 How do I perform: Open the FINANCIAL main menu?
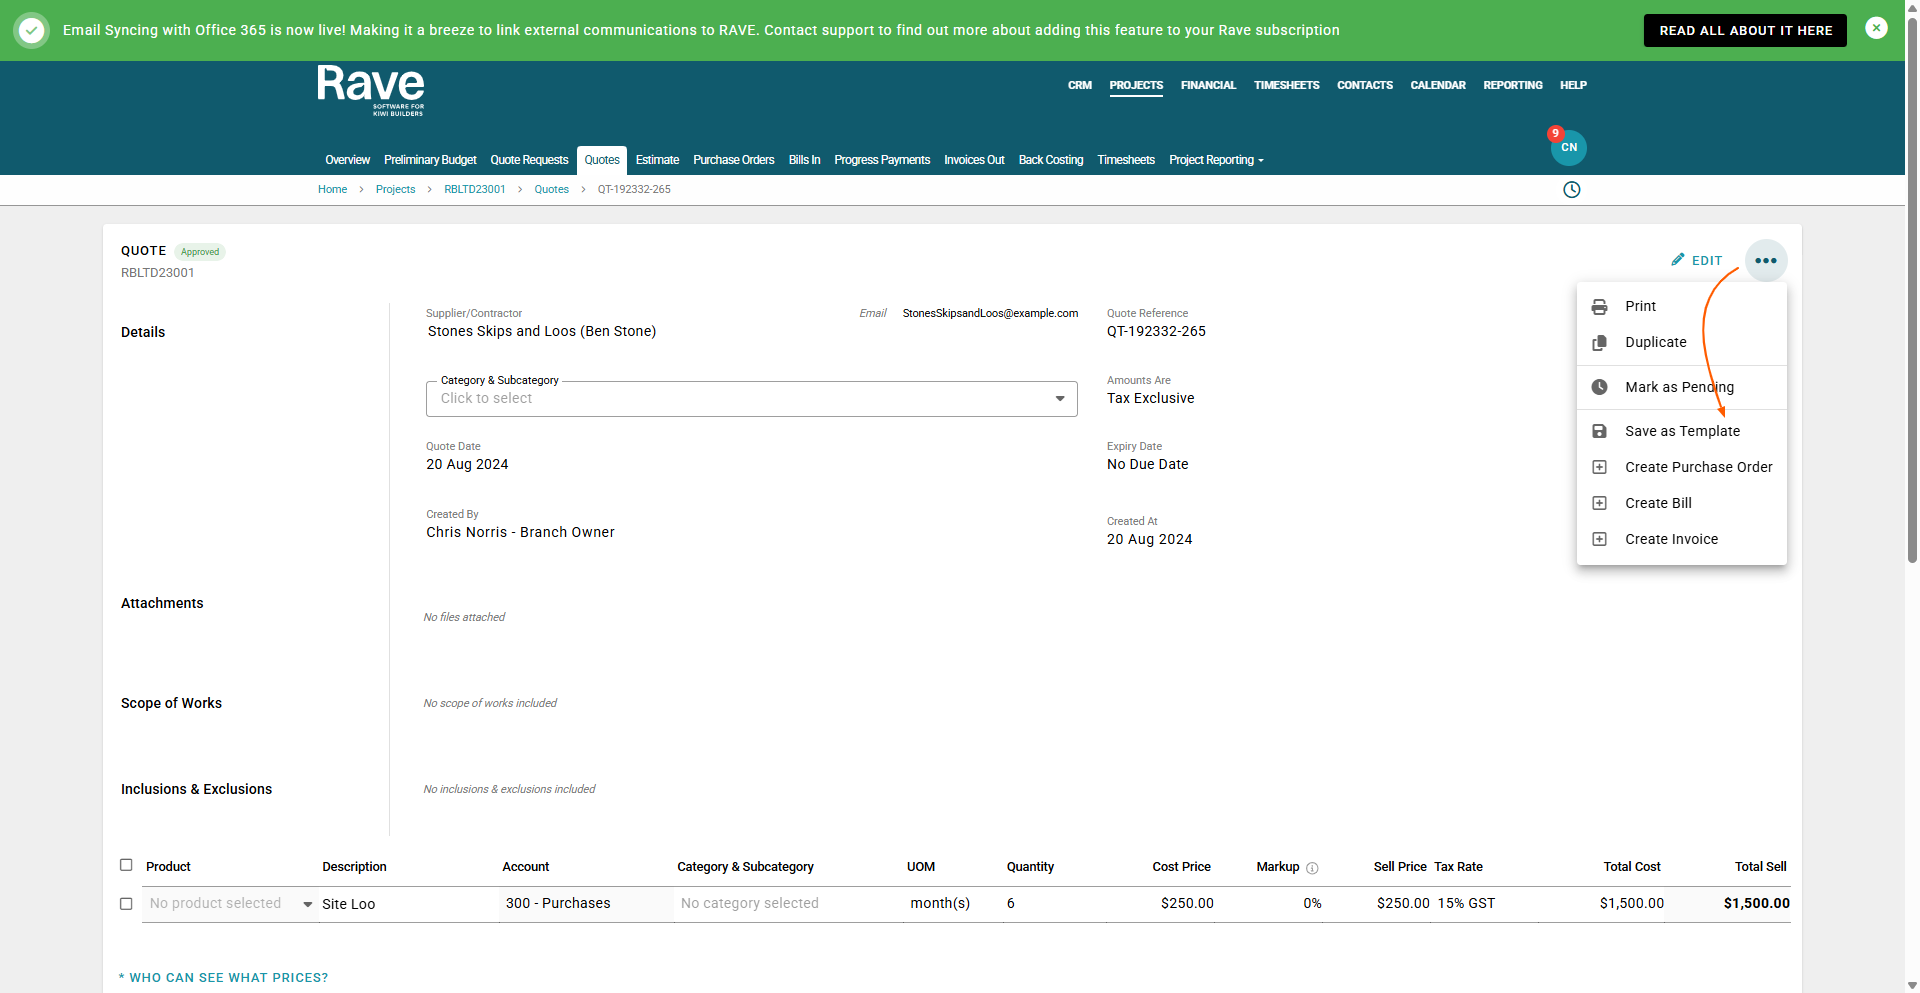pyautogui.click(x=1208, y=86)
